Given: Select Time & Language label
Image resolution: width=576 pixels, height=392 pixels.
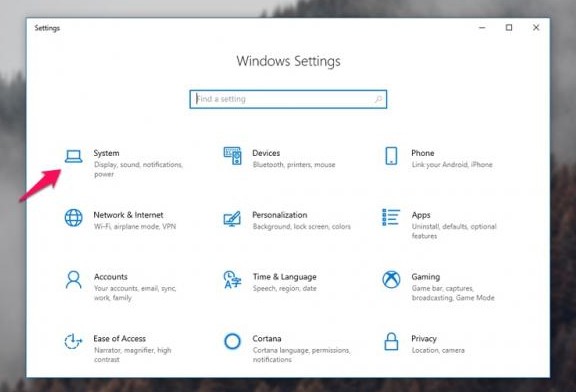Looking at the screenshot, I should pyautogui.click(x=284, y=277).
